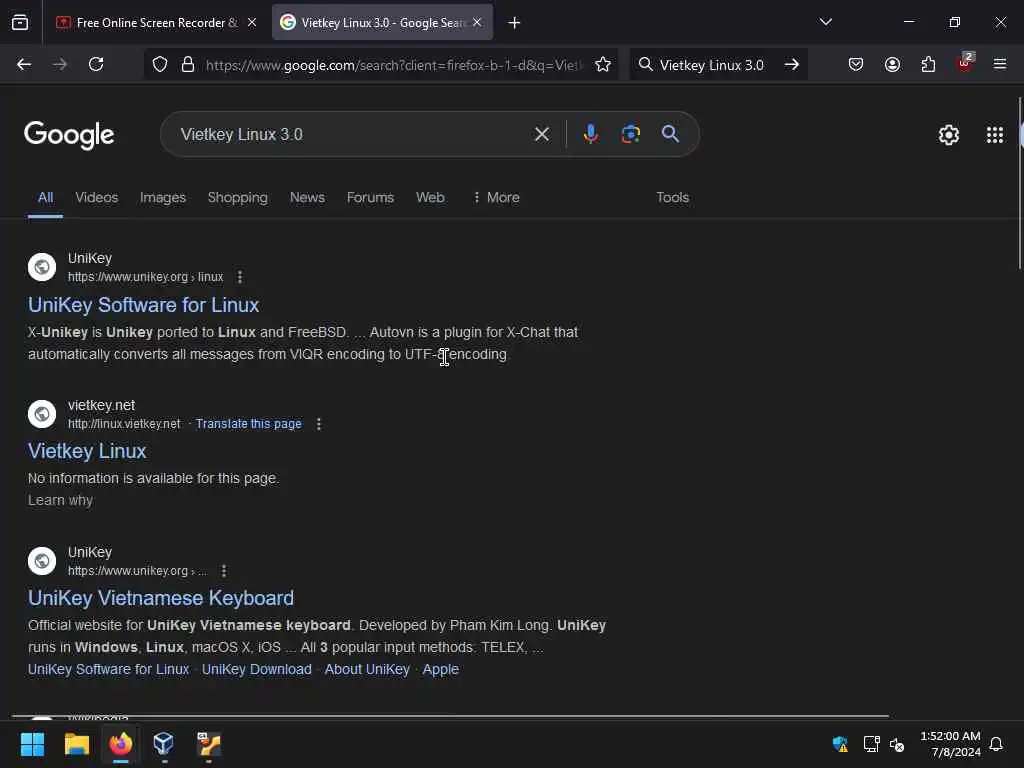Go back to previous page
The height and width of the screenshot is (768, 1024).
24,64
